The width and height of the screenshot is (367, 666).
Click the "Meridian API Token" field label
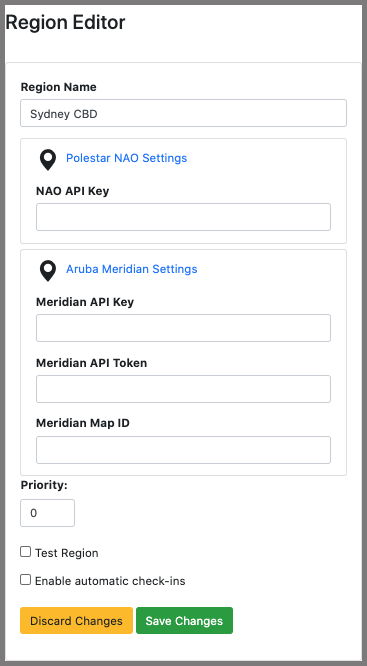pyautogui.click(x=91, y=363)
